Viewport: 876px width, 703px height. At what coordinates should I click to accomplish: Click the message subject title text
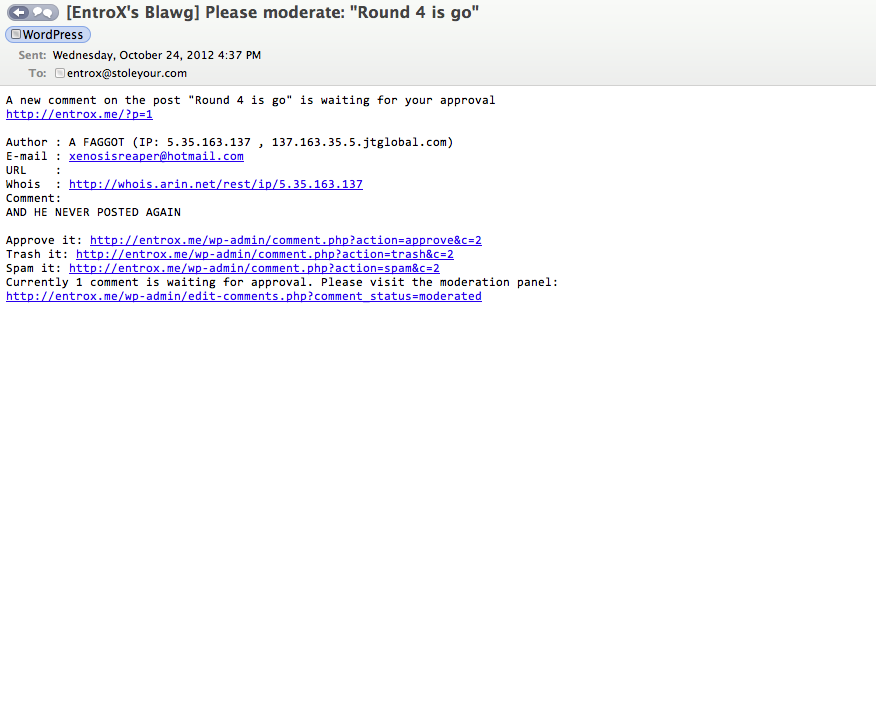pos(273,12)
